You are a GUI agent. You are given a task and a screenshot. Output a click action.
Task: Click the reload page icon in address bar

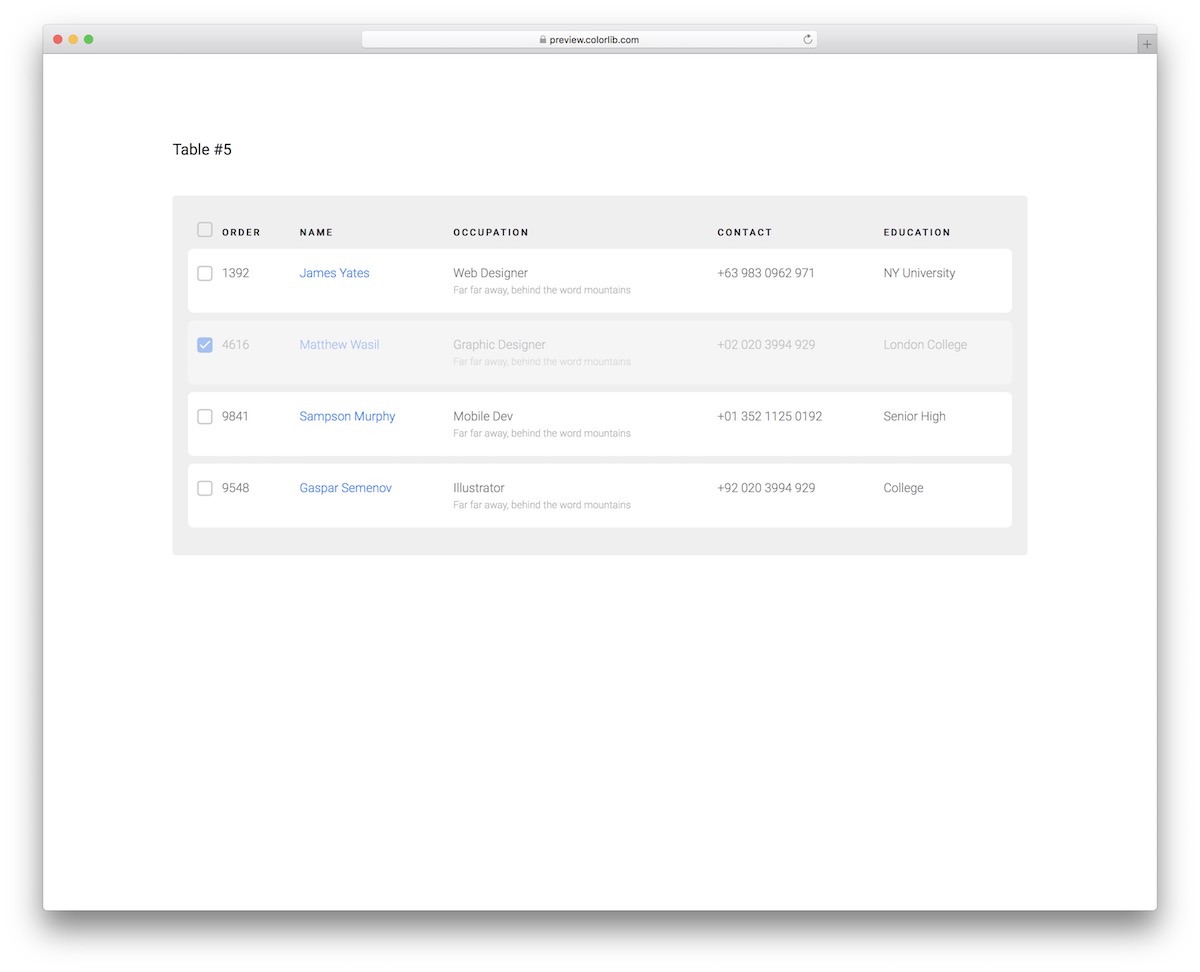tap(807, 40)
